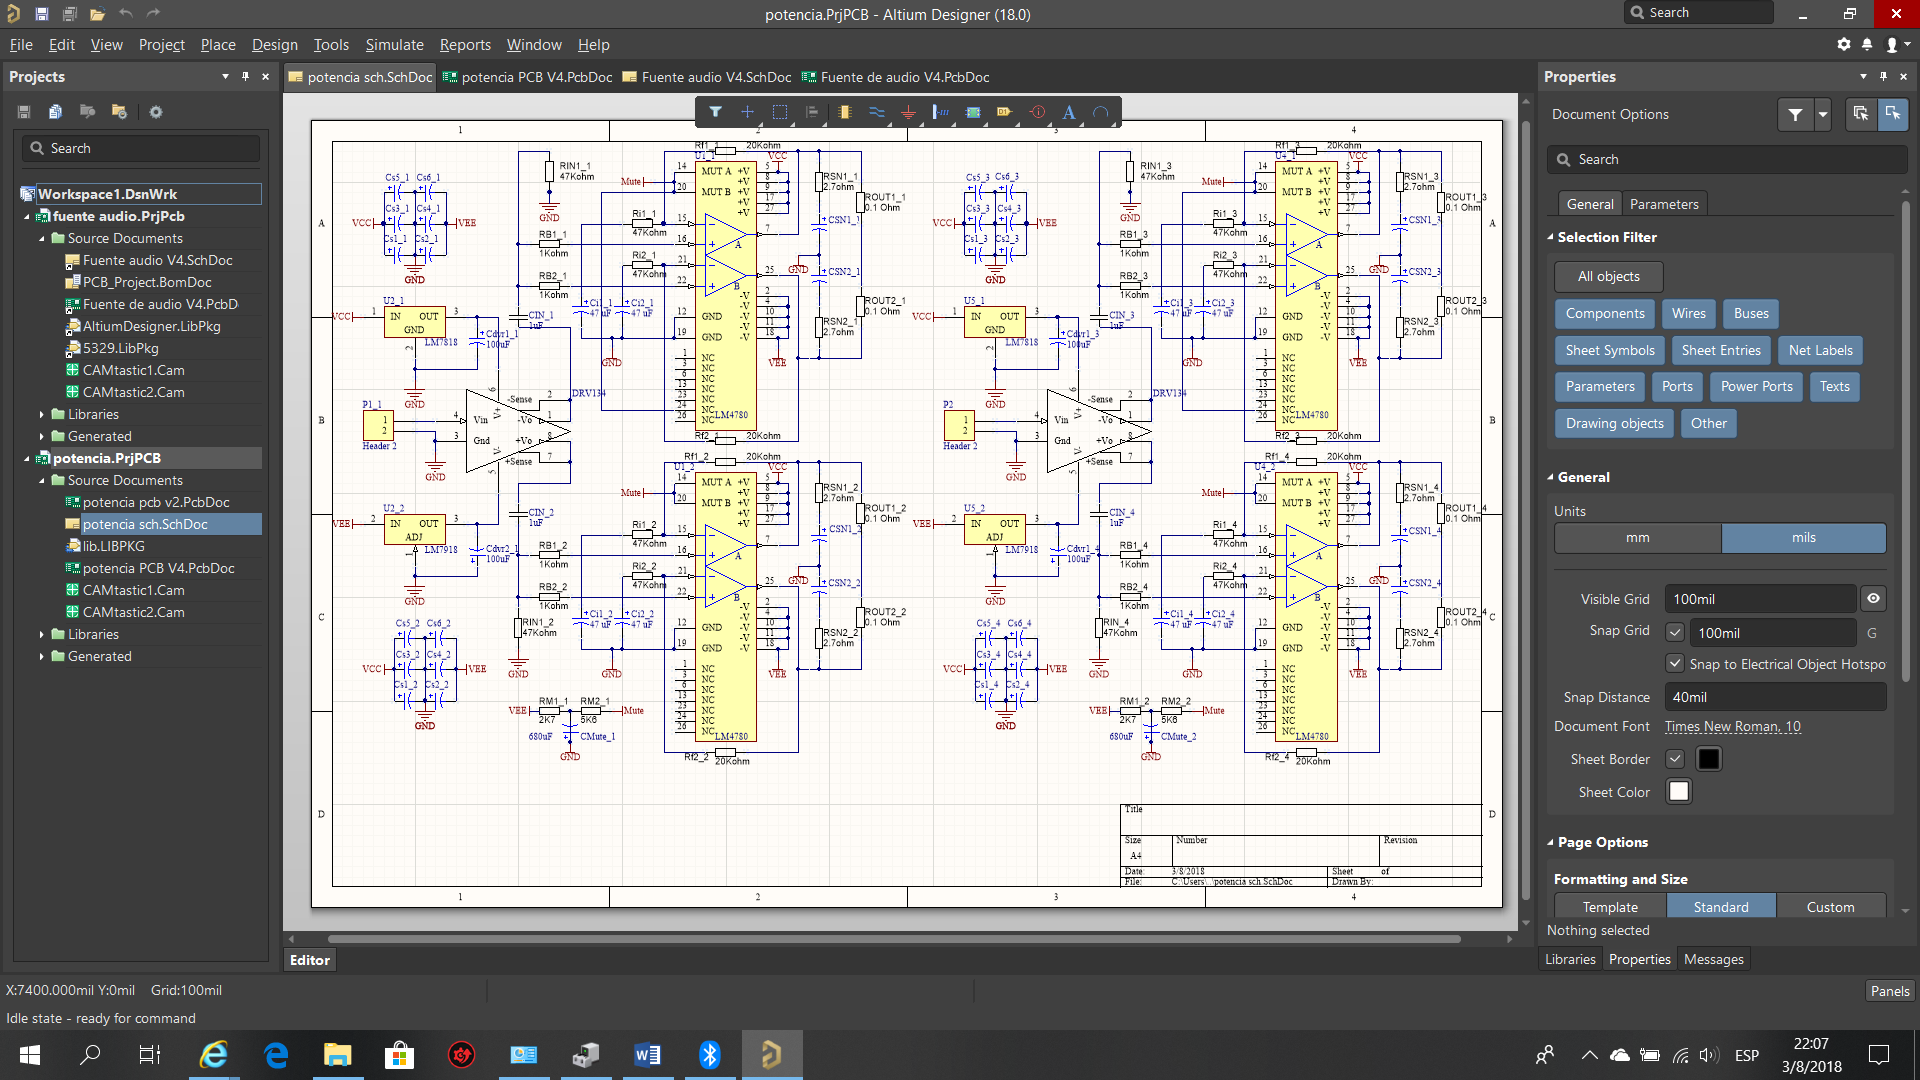1920x1080 pixels.
Task: Place a GND power port symbol
Action: point(908,112)
